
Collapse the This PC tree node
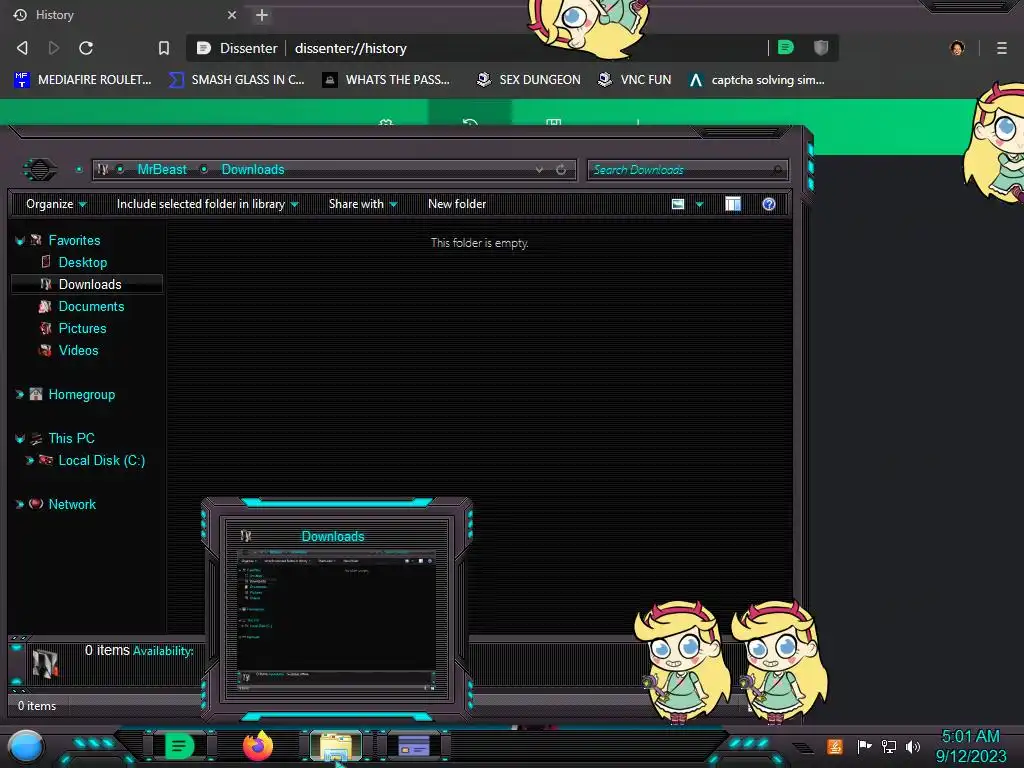pos(20,439)
